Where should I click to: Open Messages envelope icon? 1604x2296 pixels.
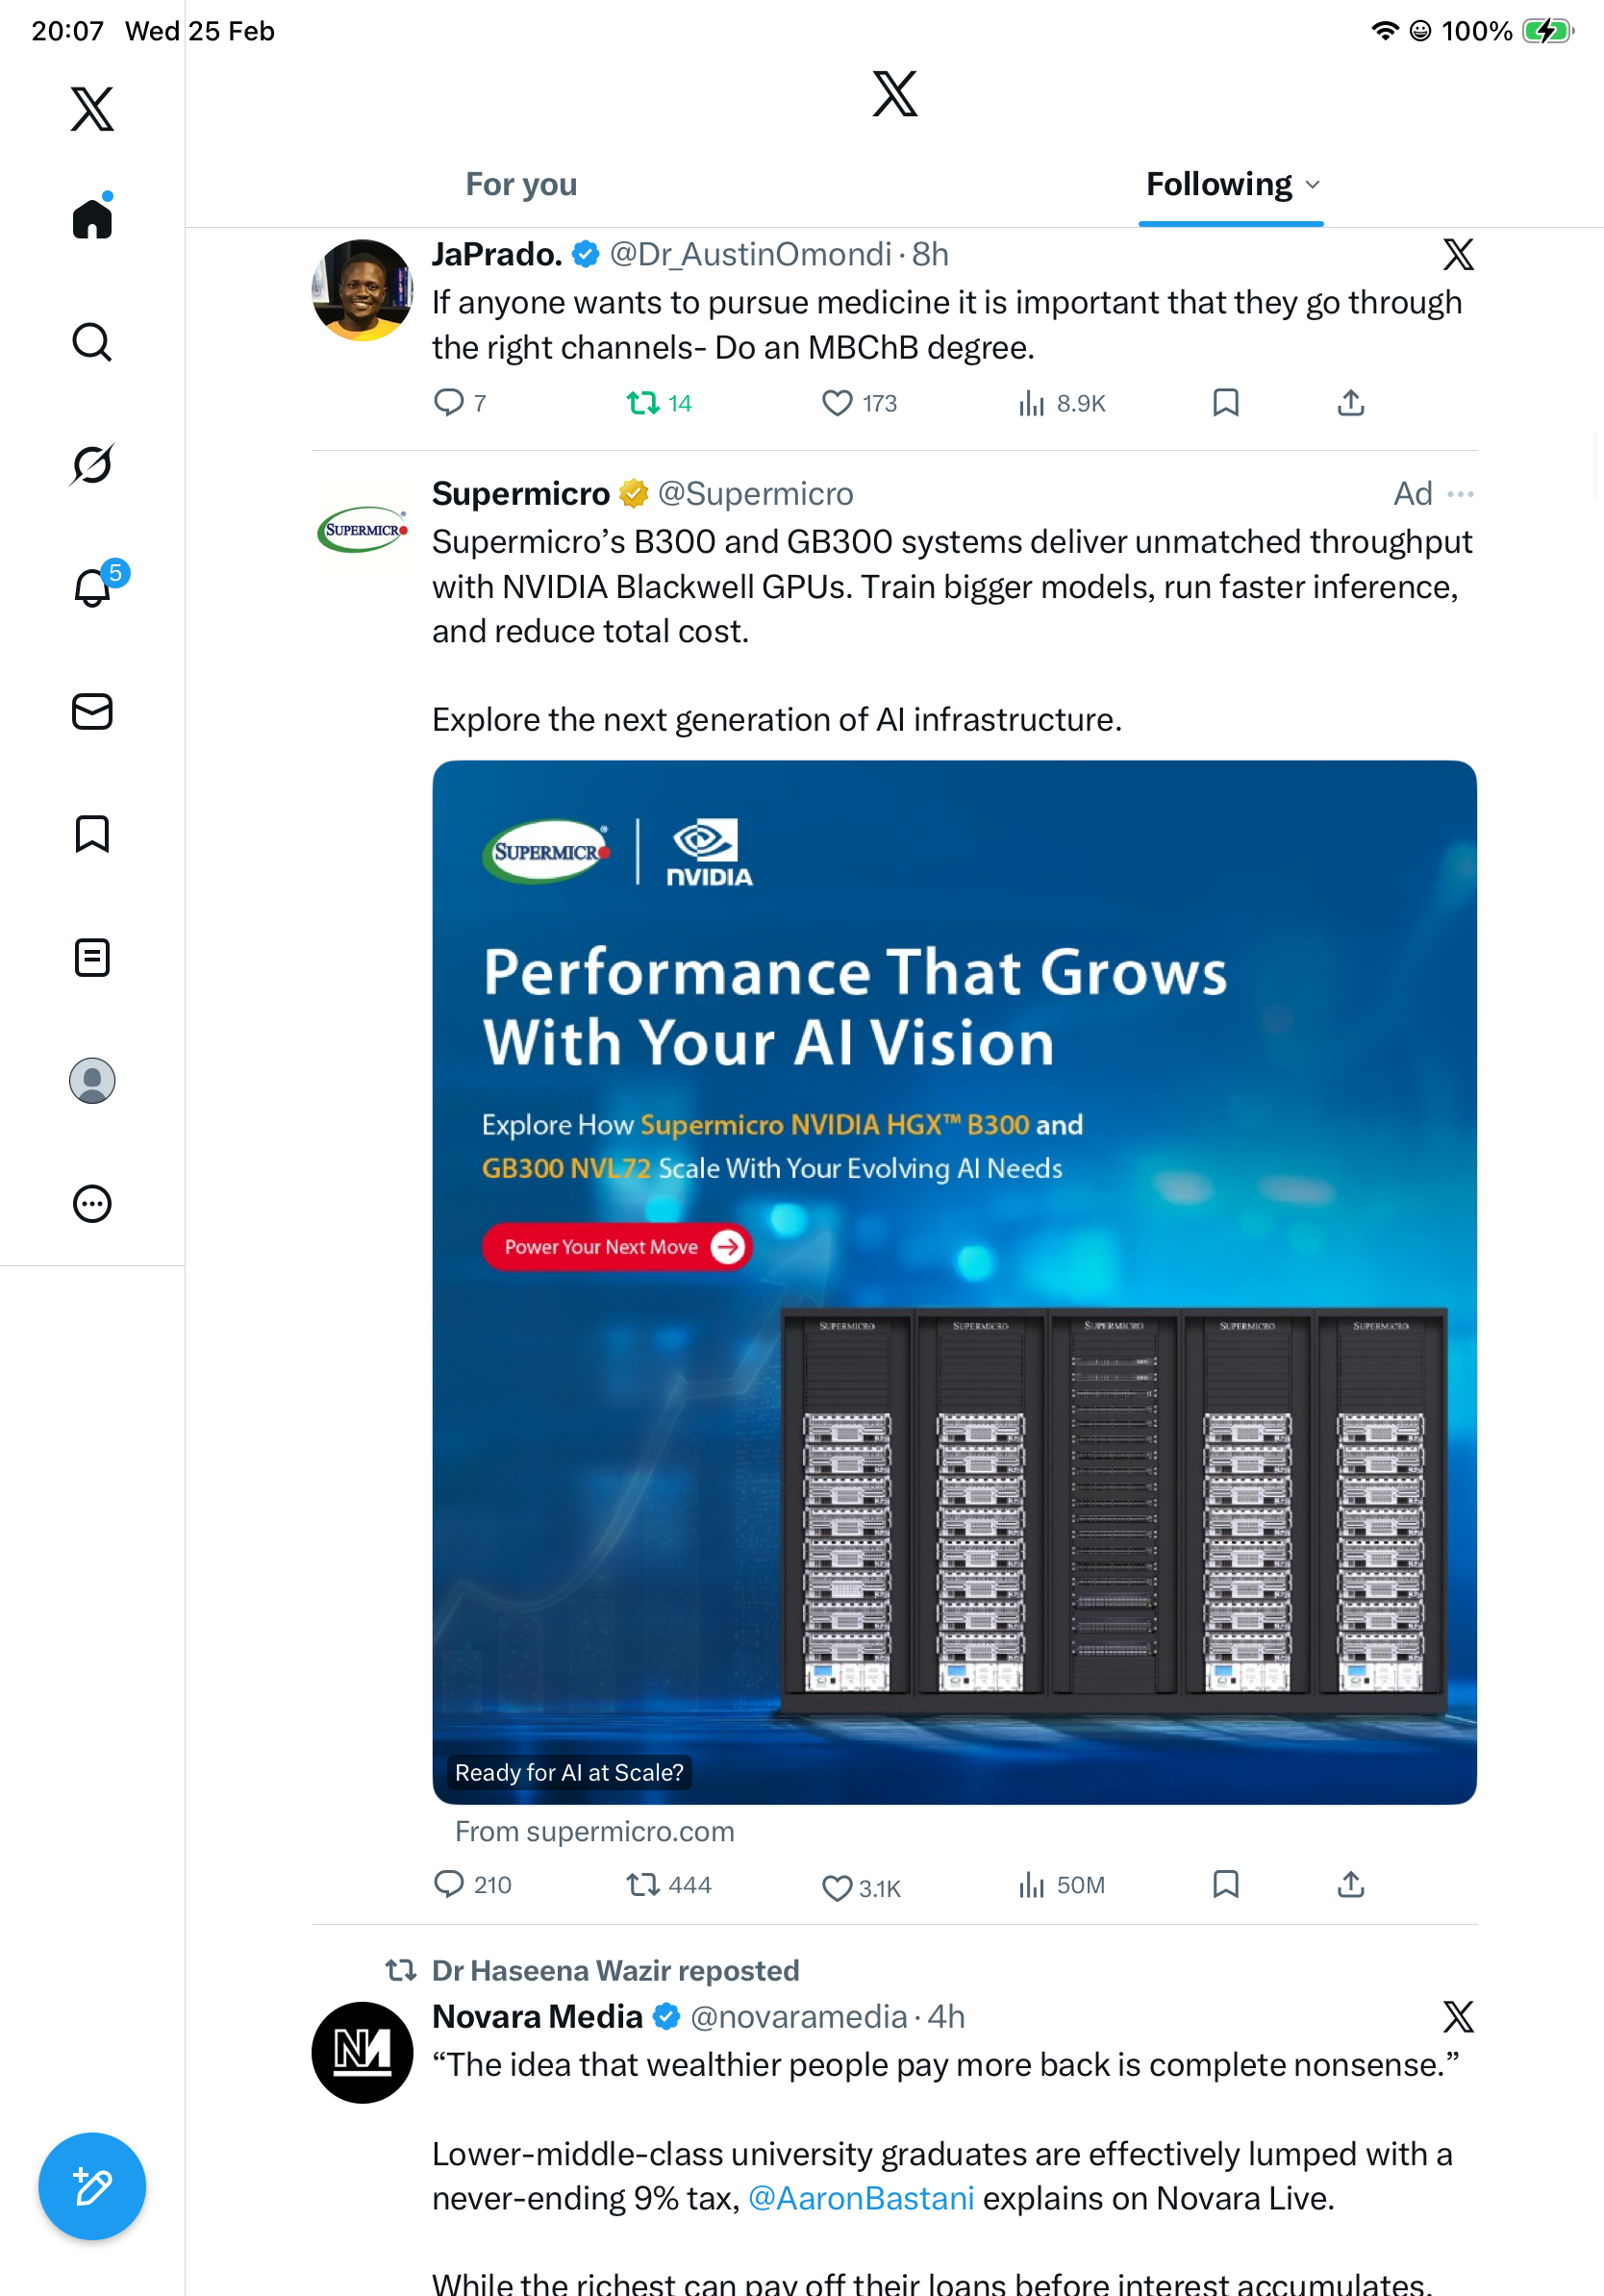click(x=92, y=711)
